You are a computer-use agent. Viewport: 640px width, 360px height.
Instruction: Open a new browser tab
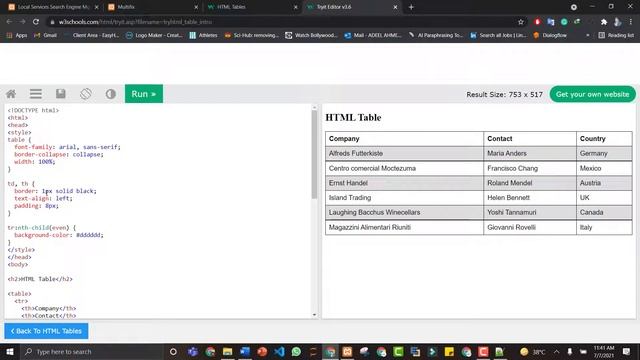(x=411, y=7)
